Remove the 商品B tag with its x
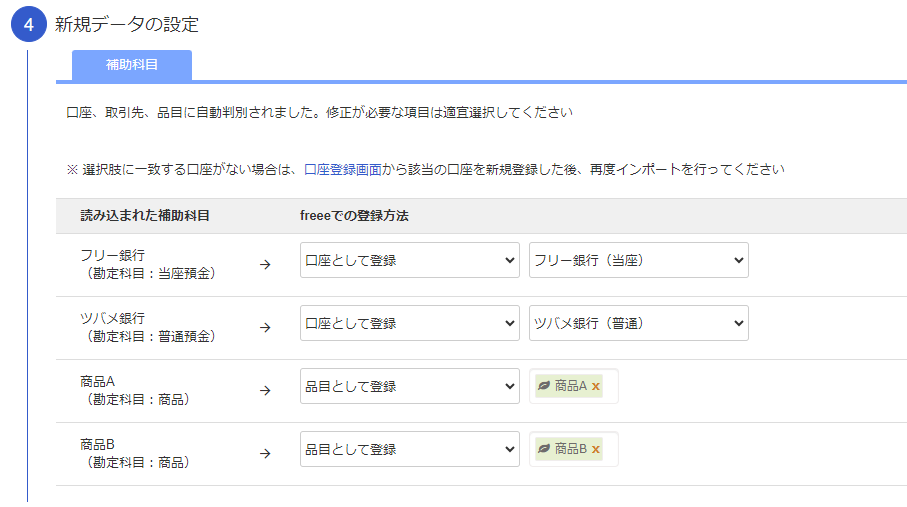Screen dimensions: 907x507 [596, 449]
